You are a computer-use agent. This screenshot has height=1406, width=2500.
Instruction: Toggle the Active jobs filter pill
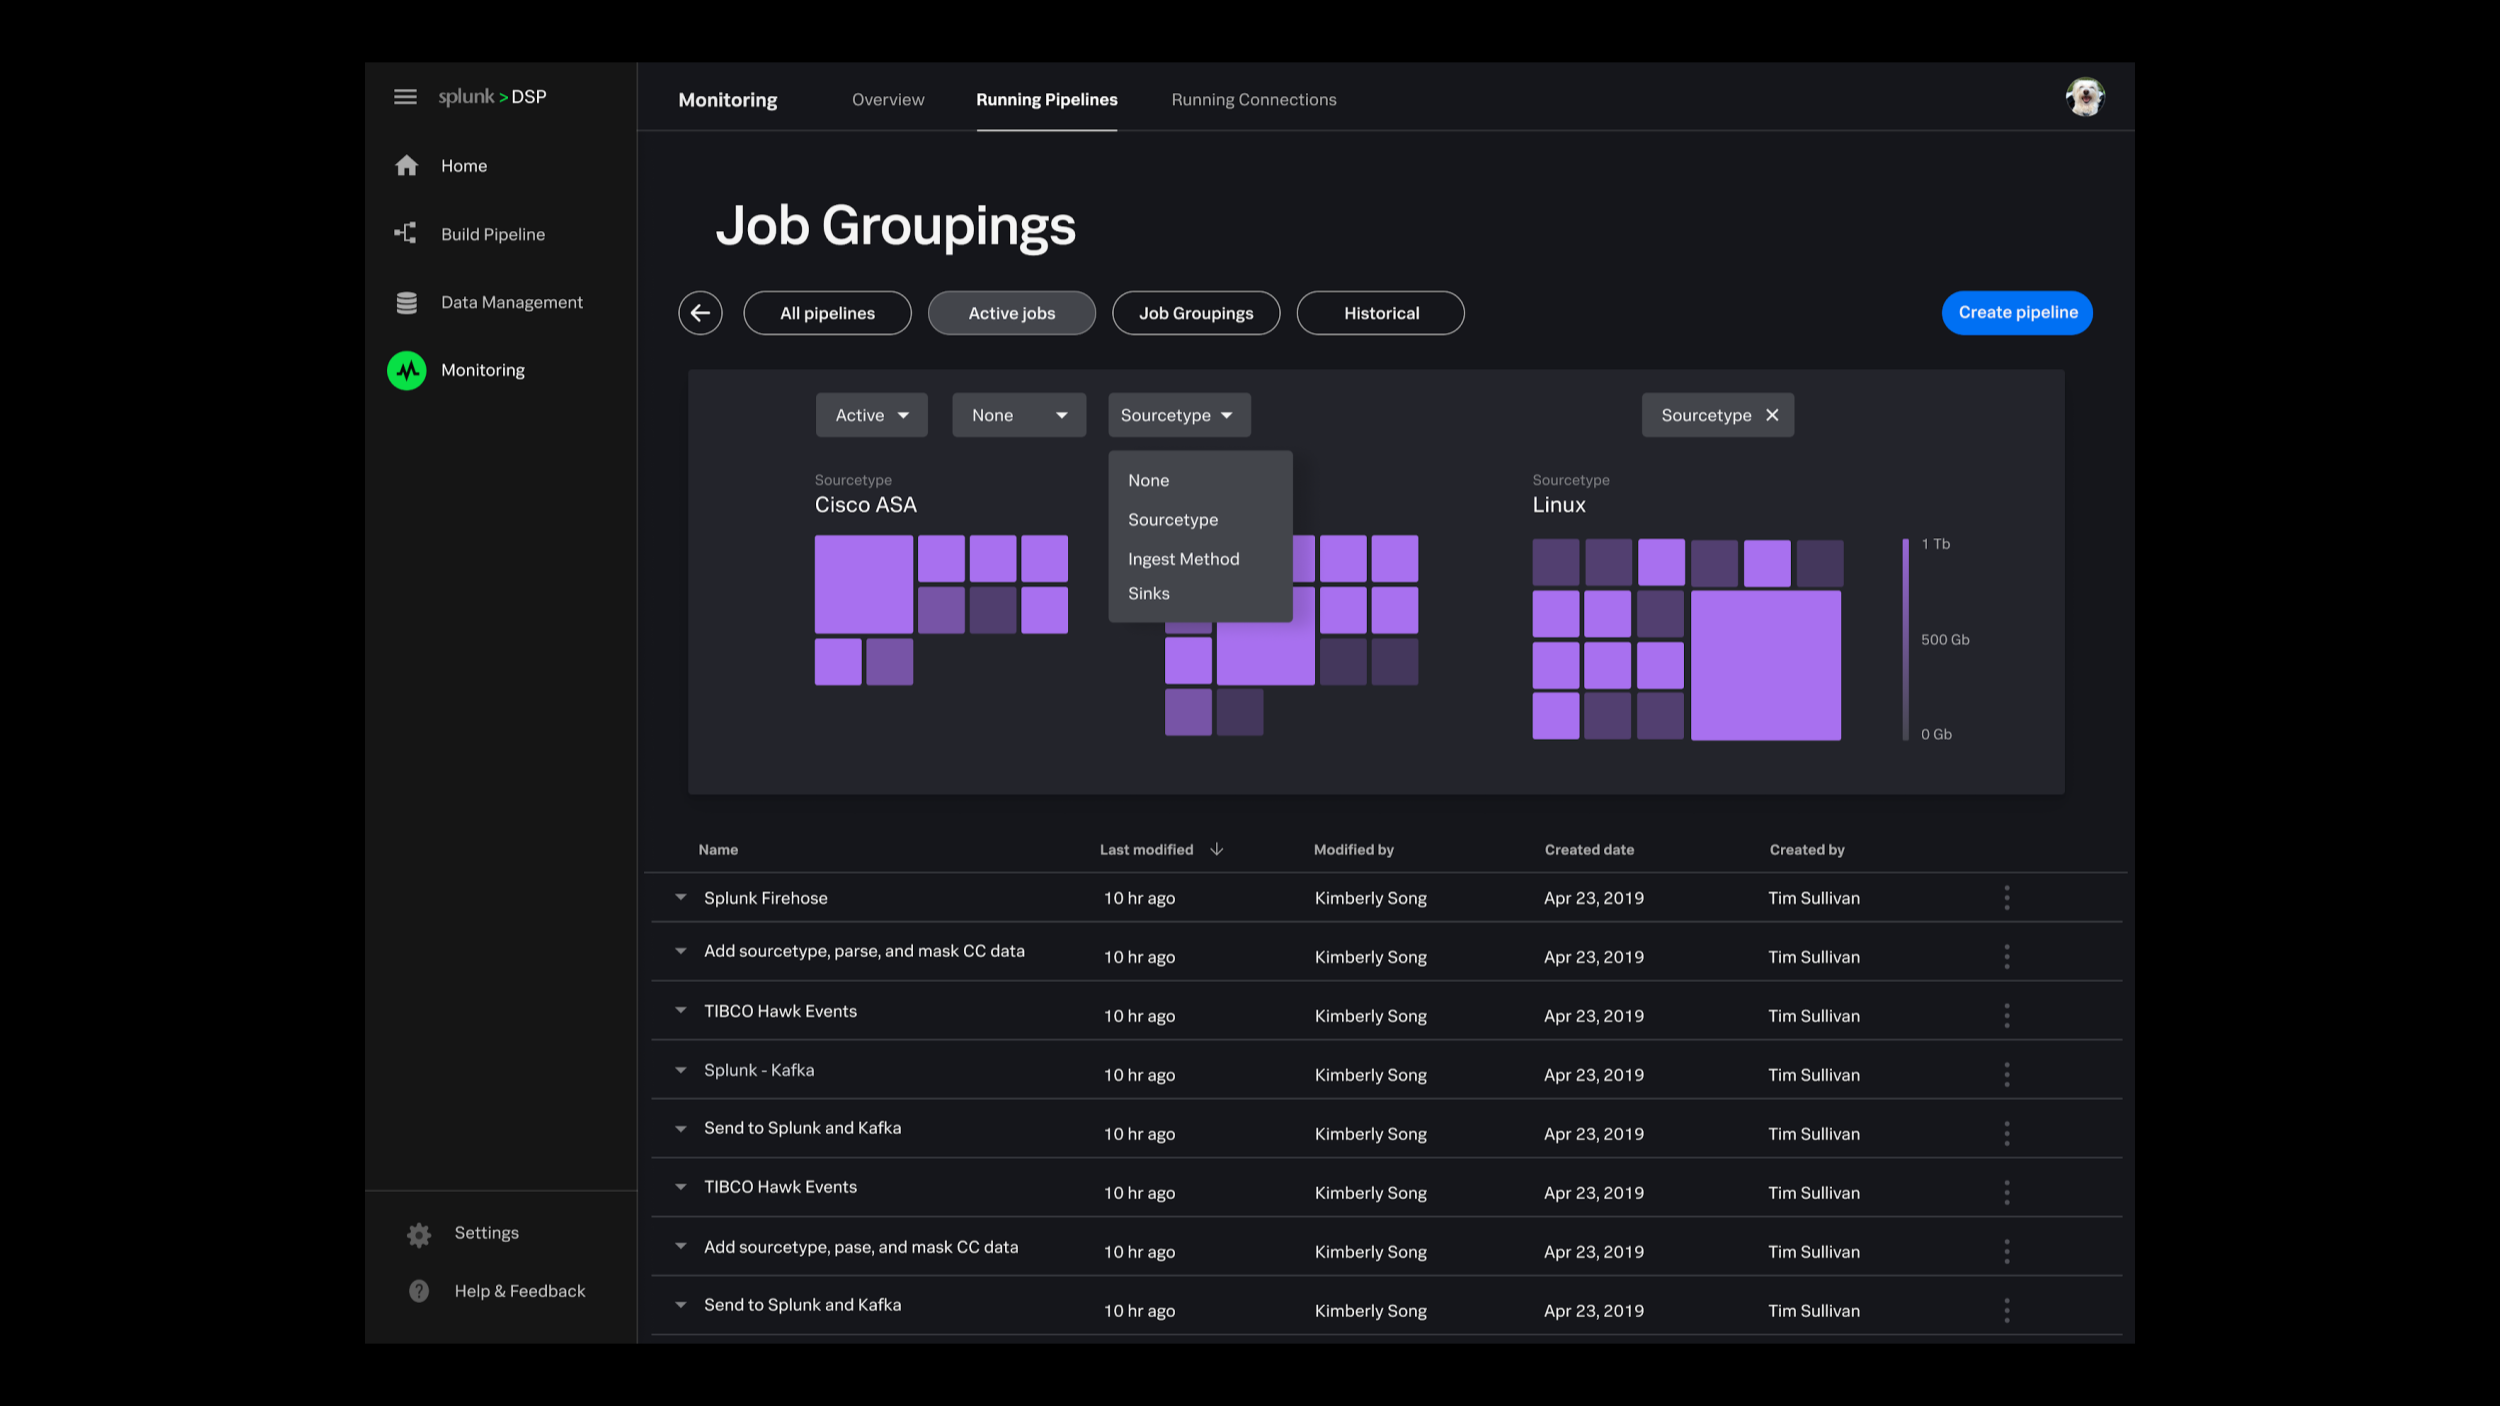coord(1011,313)
